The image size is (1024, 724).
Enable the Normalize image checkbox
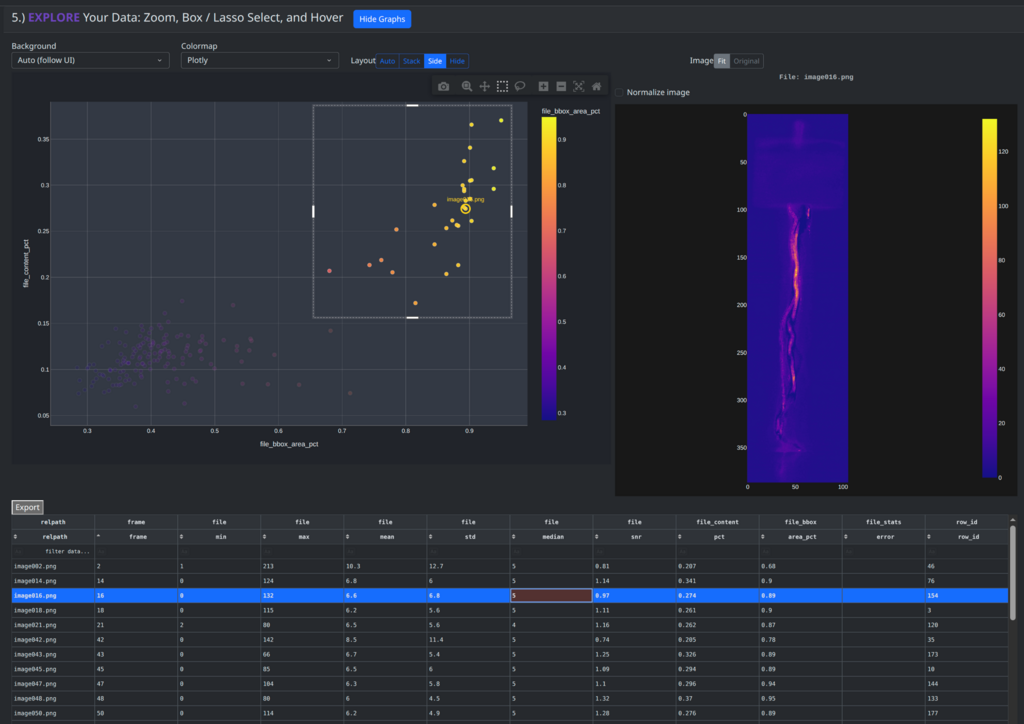click(619, 93)
